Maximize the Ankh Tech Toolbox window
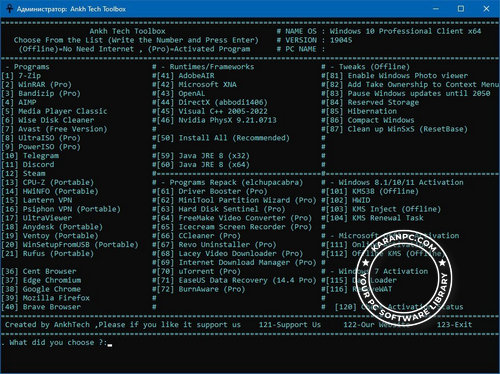 pyautogui.click(x=461, y=9)
